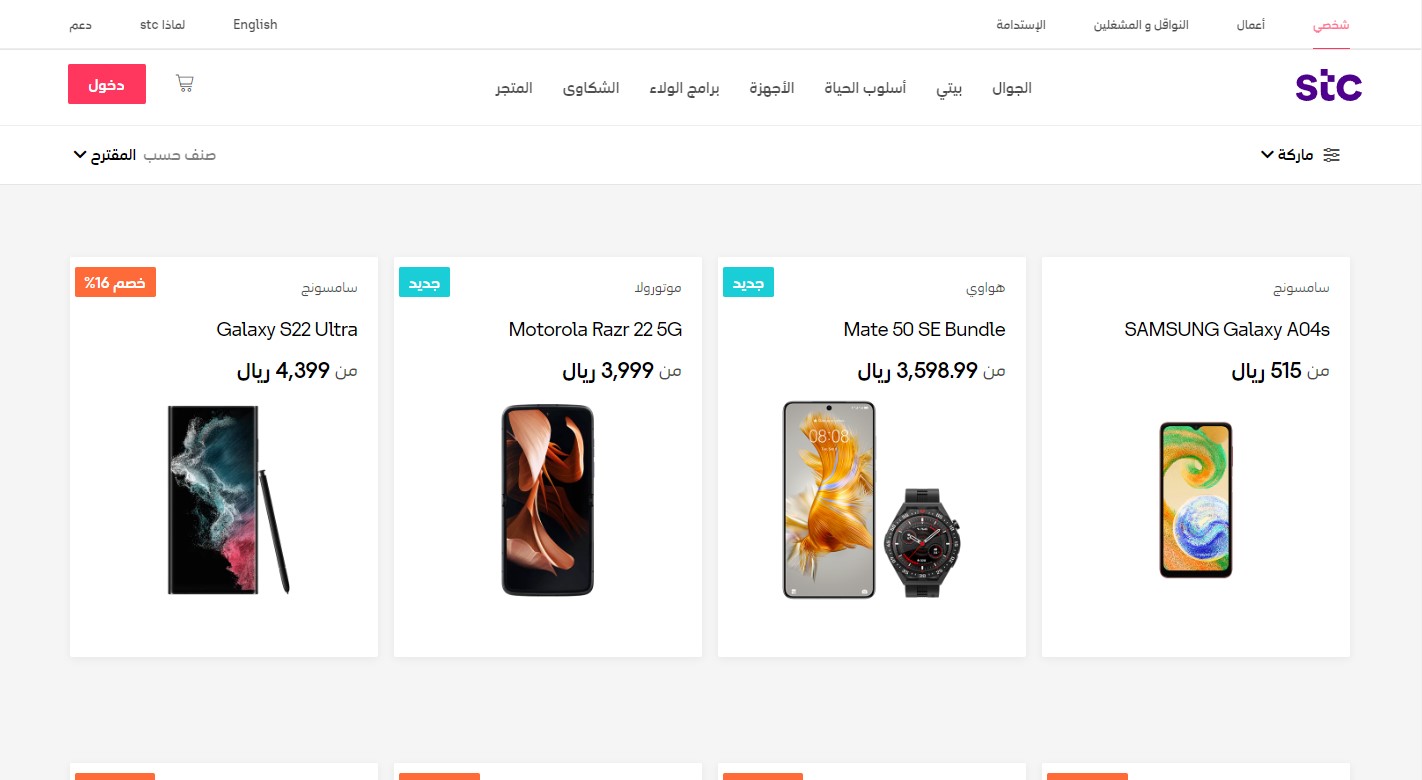
Task: Click the filter sliders icon beside ماركة
Action: (1331, 155)
